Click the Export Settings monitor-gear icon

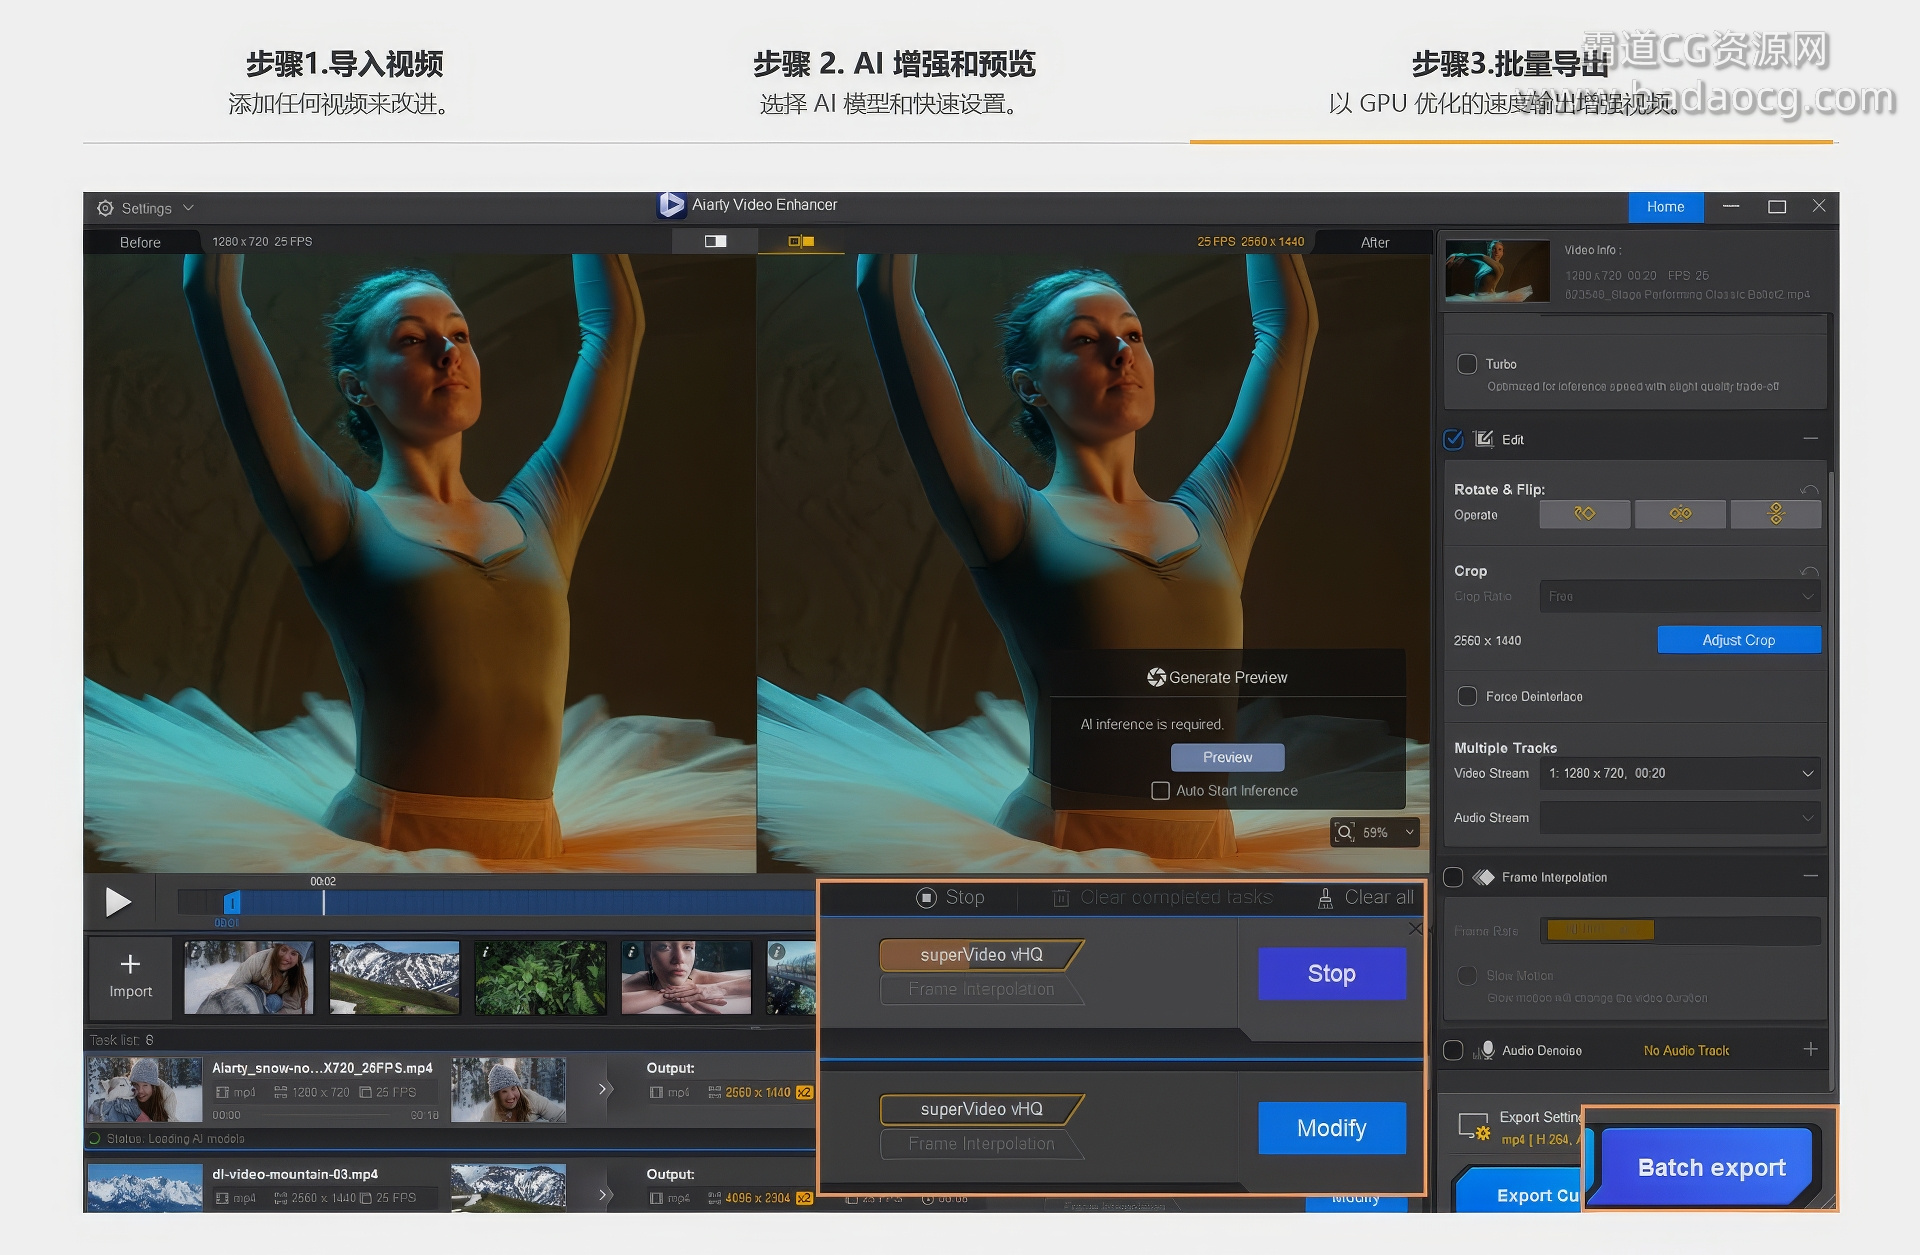(x=1474, y=1127)
